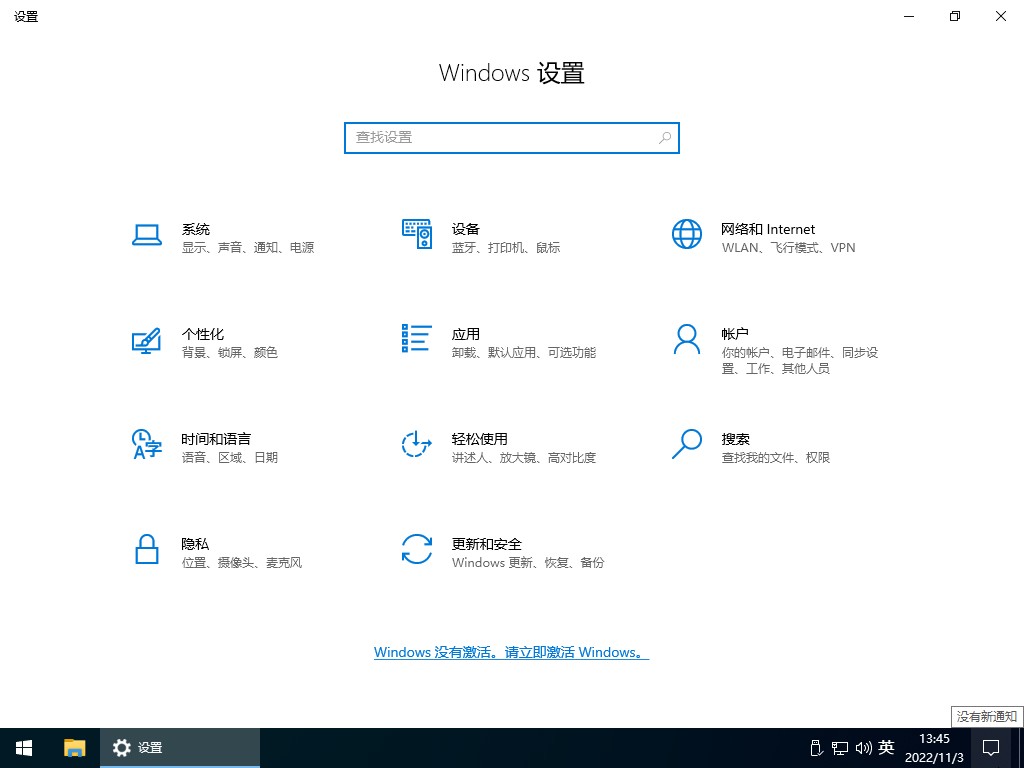
Task: Open the 设备 (Devices) settings icon
Action: (x=417, y=234)
